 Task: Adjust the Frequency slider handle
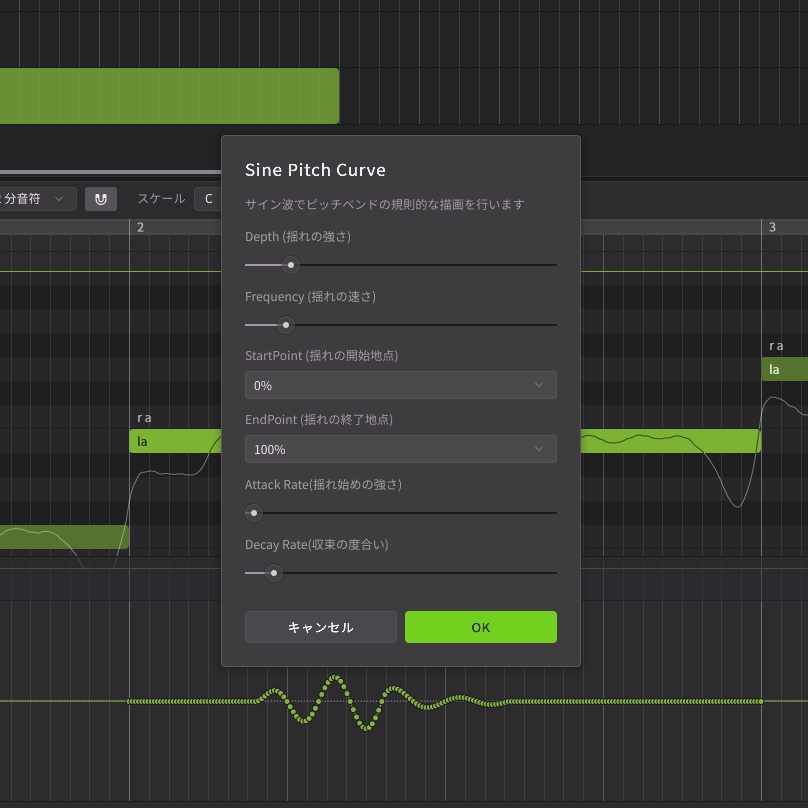point(286,325)
